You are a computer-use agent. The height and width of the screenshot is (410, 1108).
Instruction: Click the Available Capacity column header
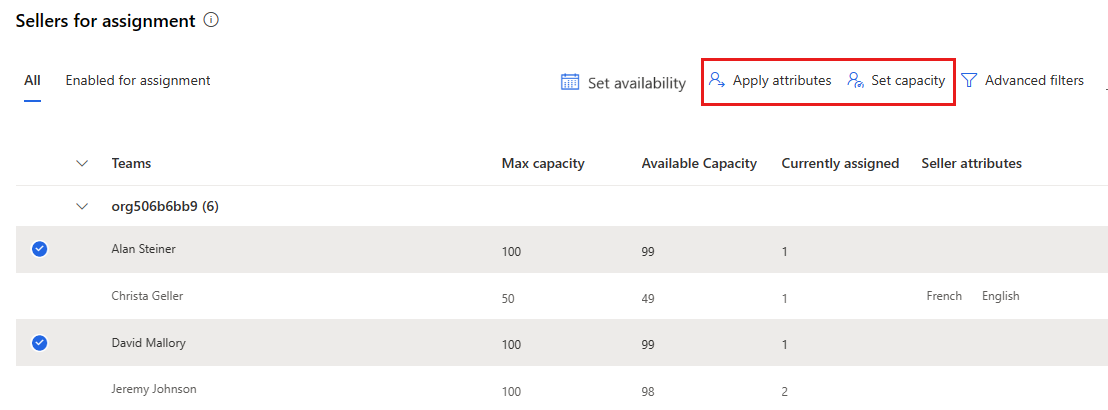[x=699, y=163]
